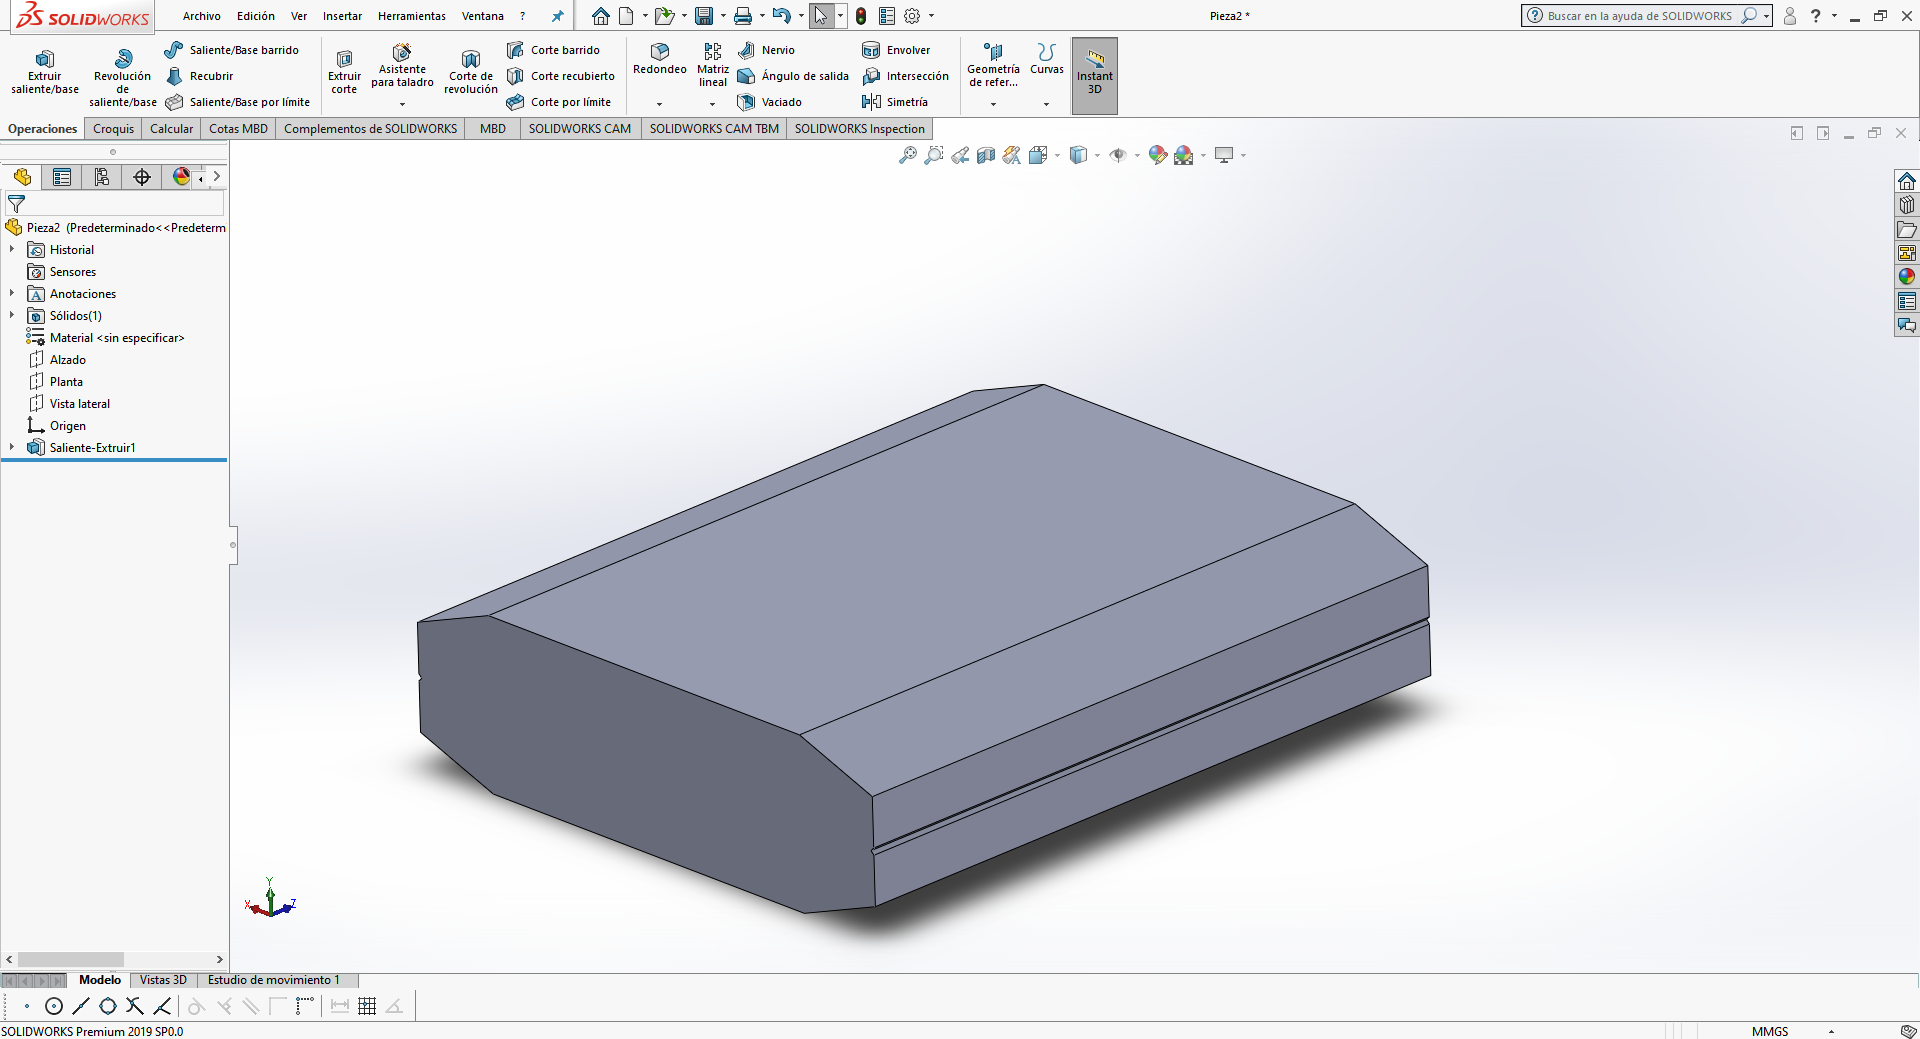The image size is (1920, 1039).
Task: Open Estudio de movimiento 1 tab
Action: click(274, 980)
